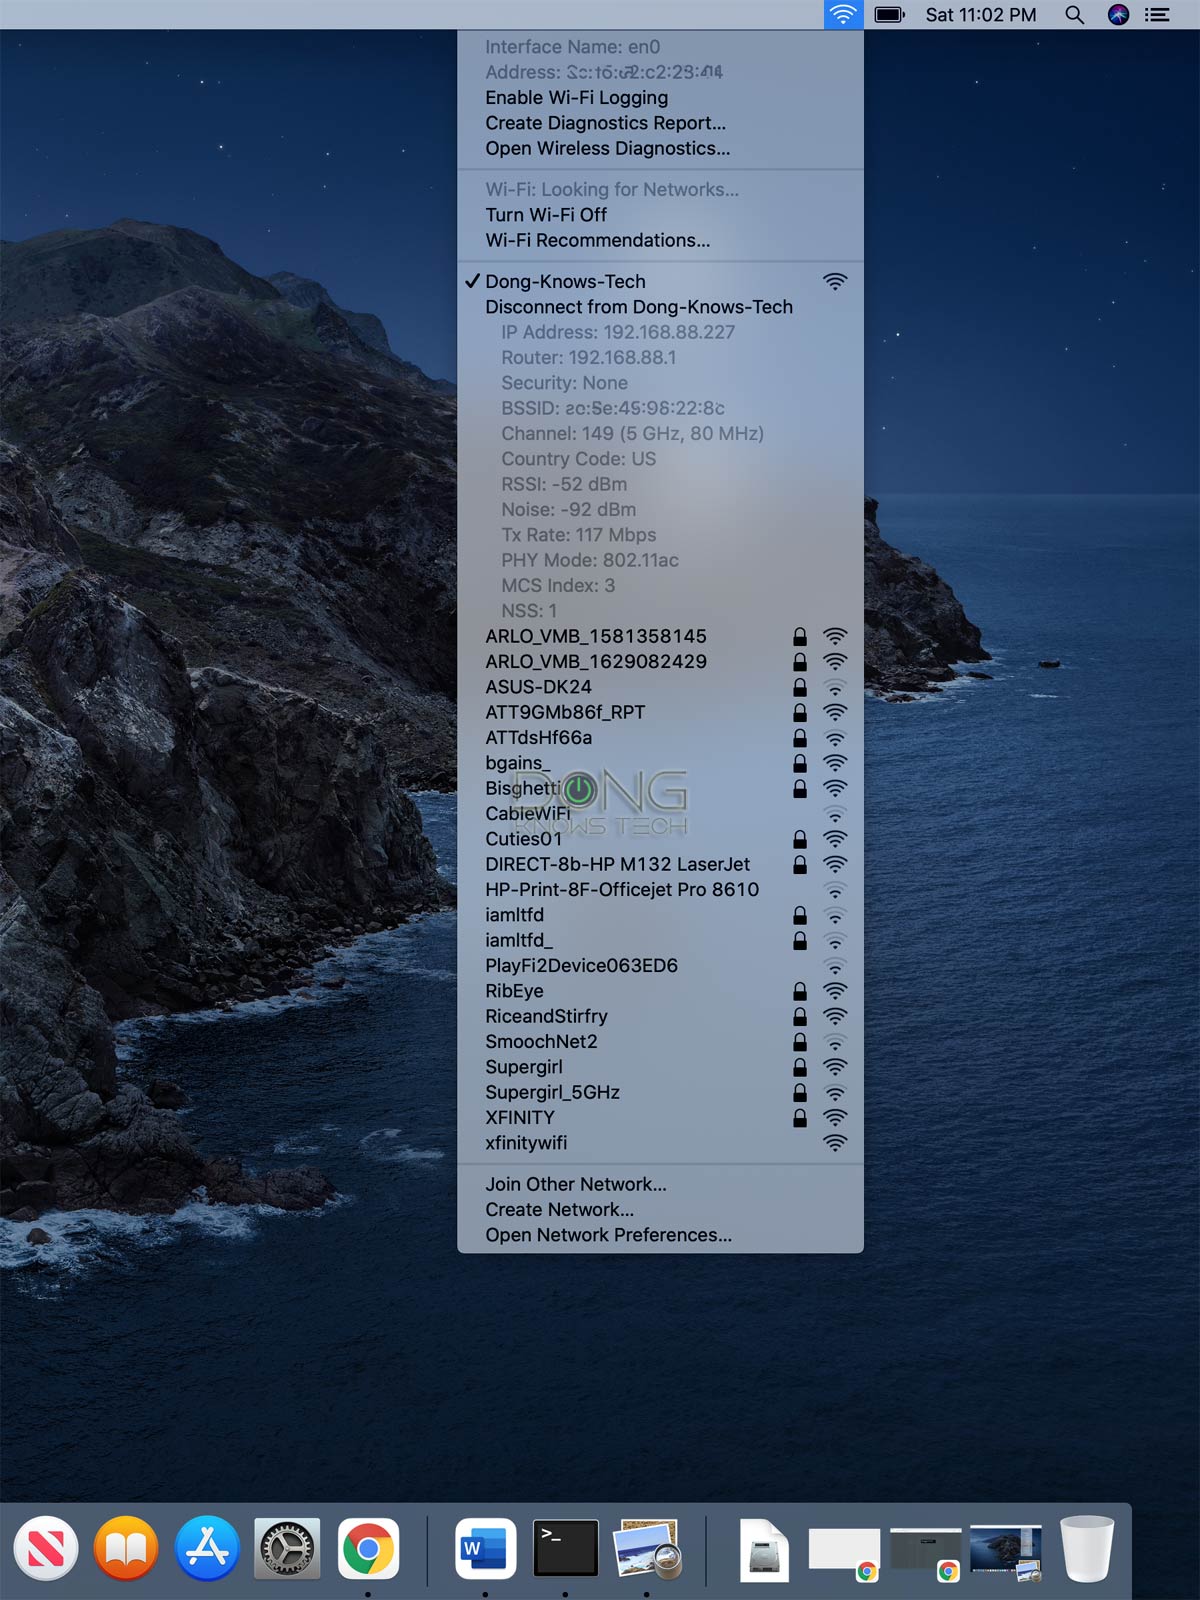The width and height of the screenshot is (1200, 1600).
Task: Choose Create Diagnostics Report...
Action: (660, 123)
